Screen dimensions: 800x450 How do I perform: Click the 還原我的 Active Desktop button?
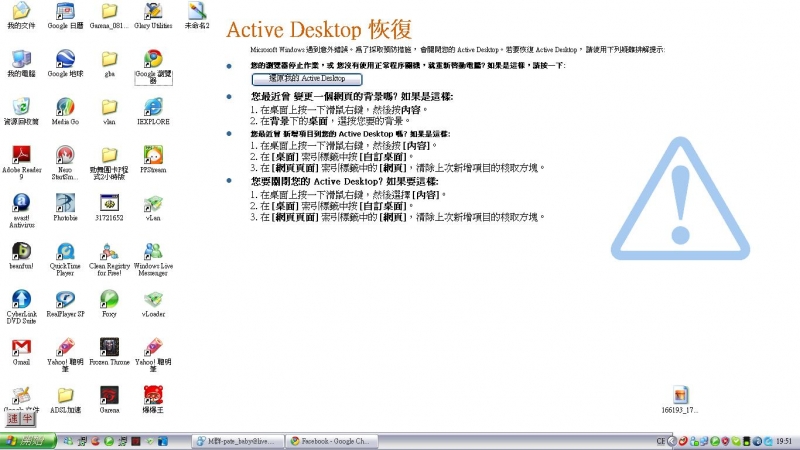[307, 79]
